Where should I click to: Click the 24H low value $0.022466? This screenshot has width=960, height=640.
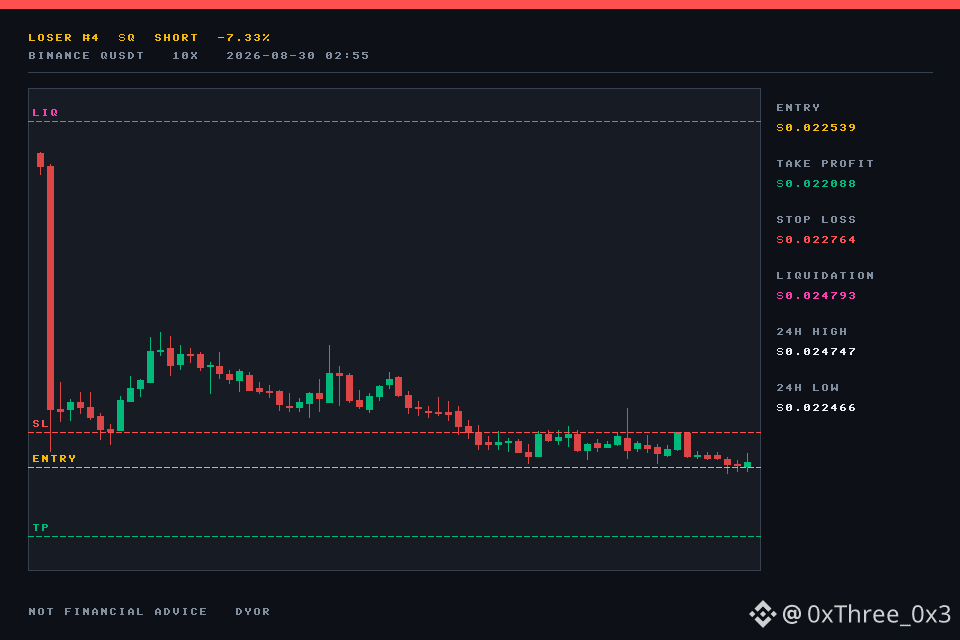(816, 408)
